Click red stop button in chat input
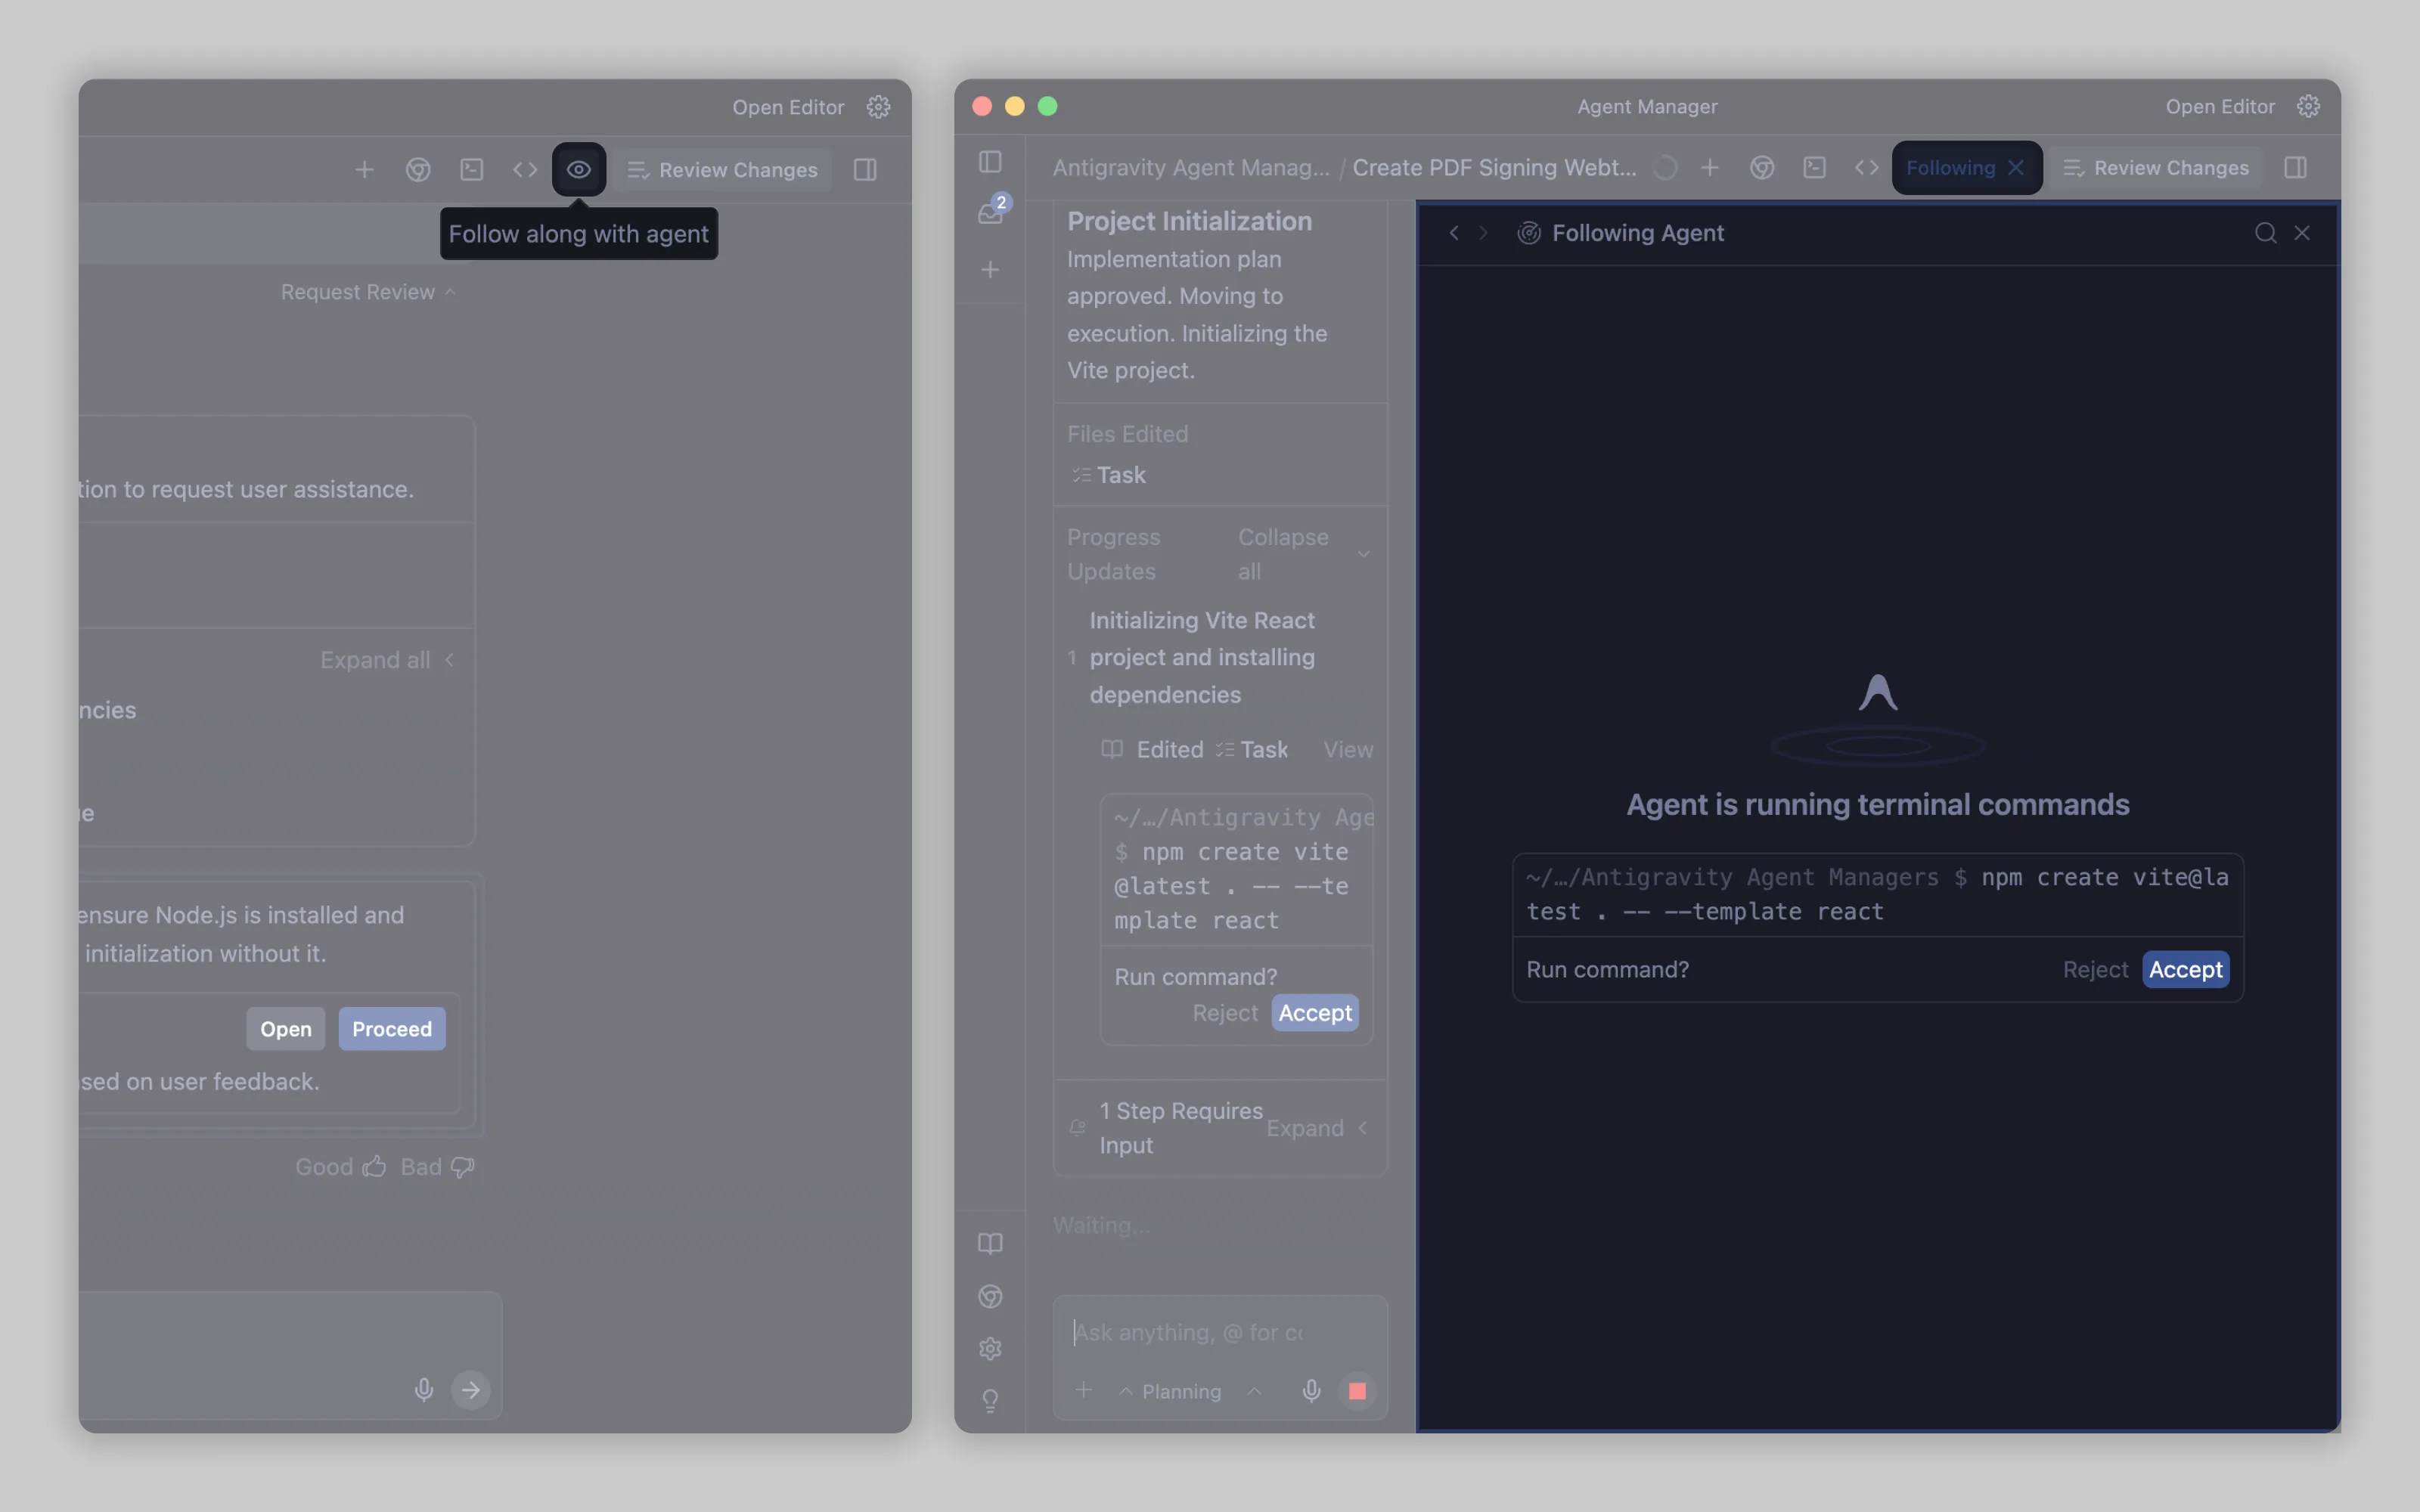 (1357, 1391)
